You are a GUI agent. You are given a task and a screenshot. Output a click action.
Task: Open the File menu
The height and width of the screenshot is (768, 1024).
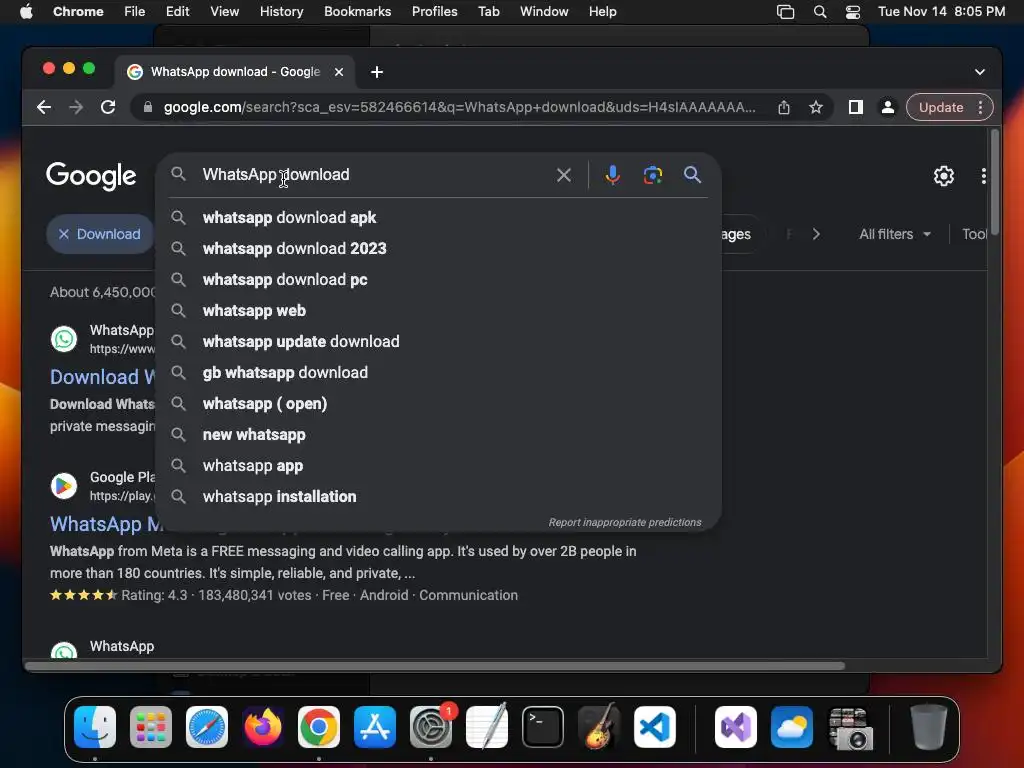click(135, 12)
